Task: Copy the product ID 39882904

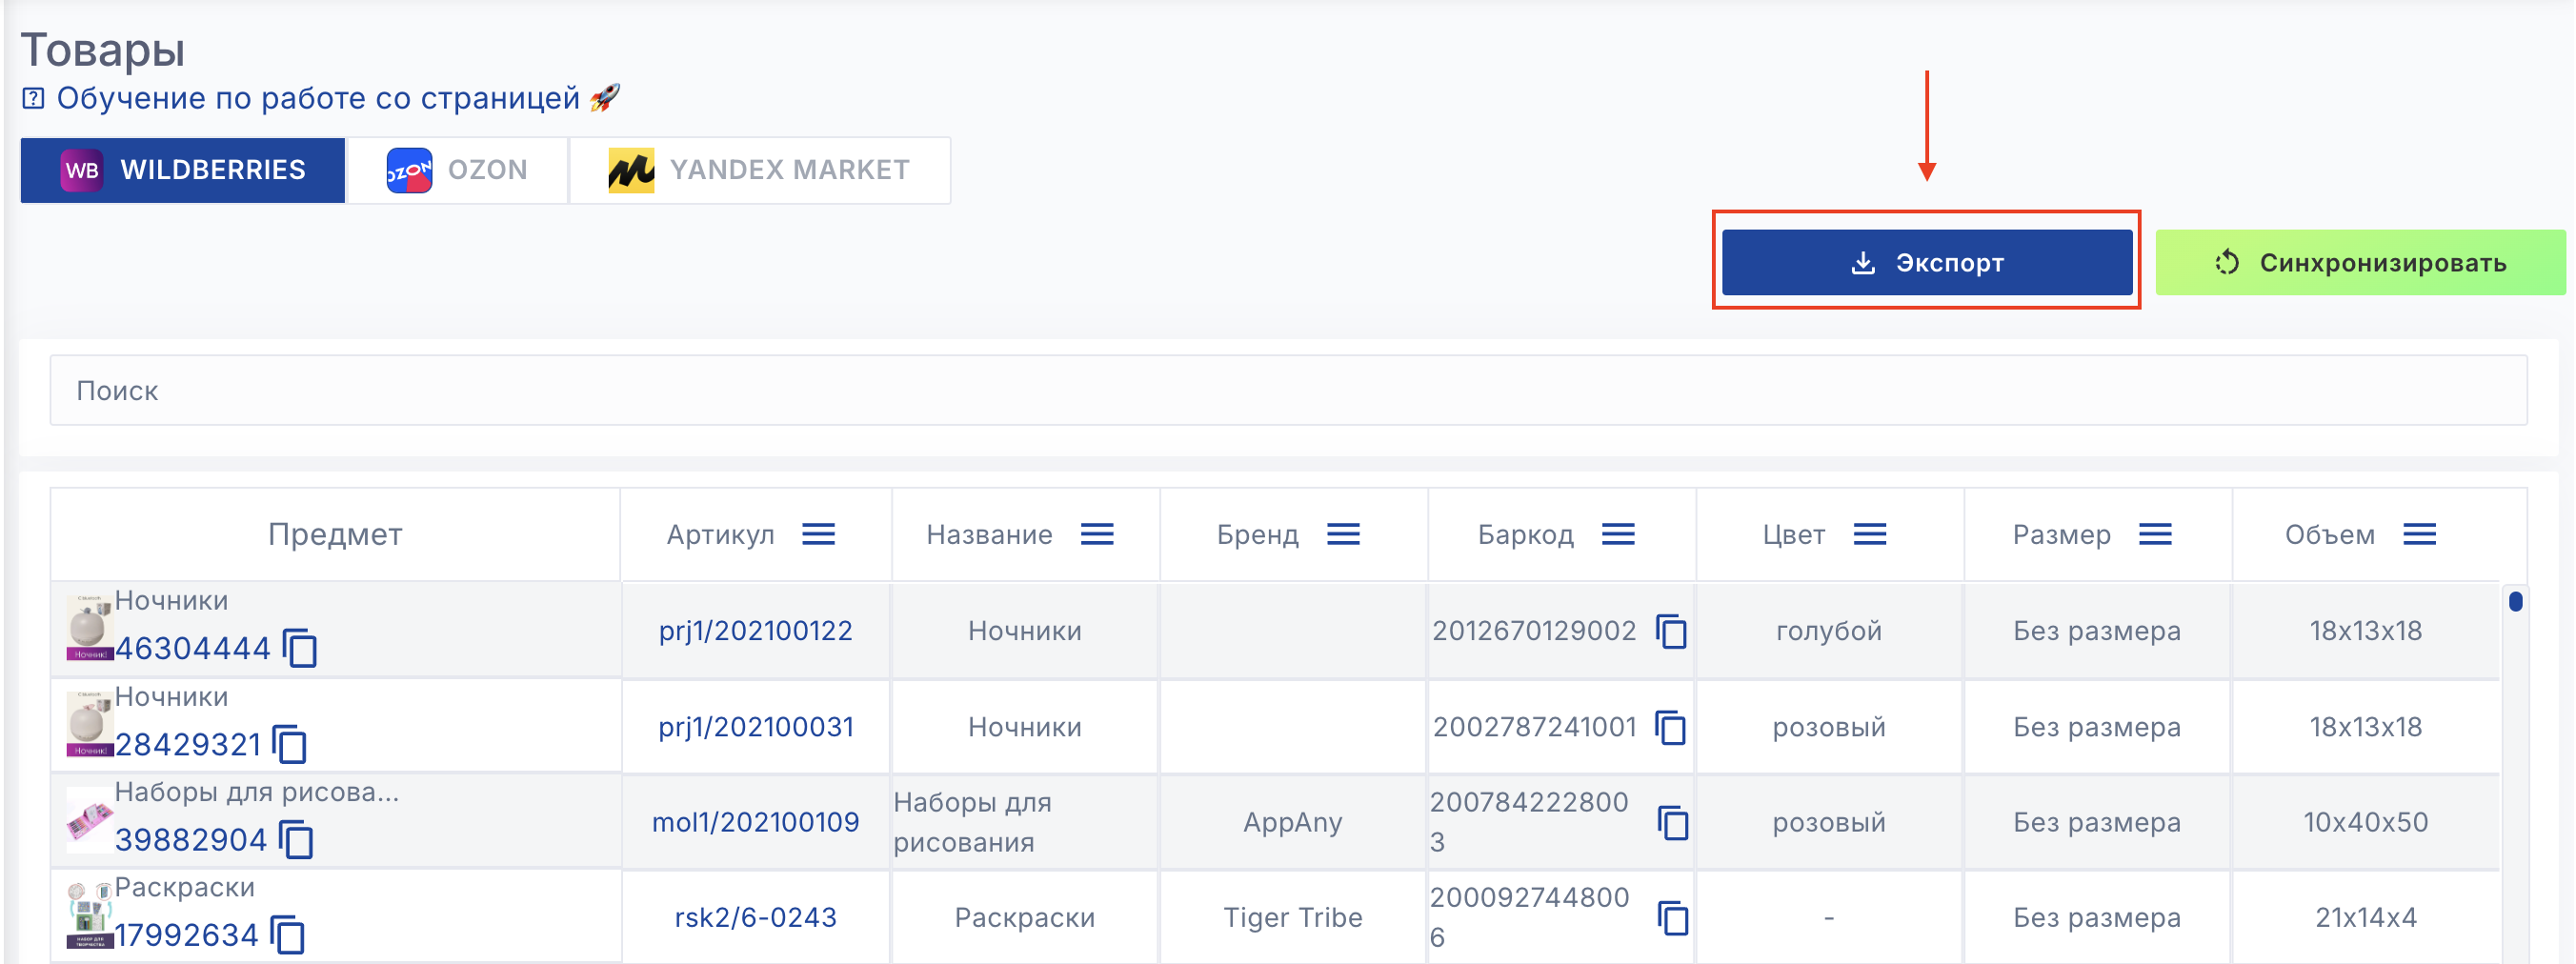Action: point(296,839)
